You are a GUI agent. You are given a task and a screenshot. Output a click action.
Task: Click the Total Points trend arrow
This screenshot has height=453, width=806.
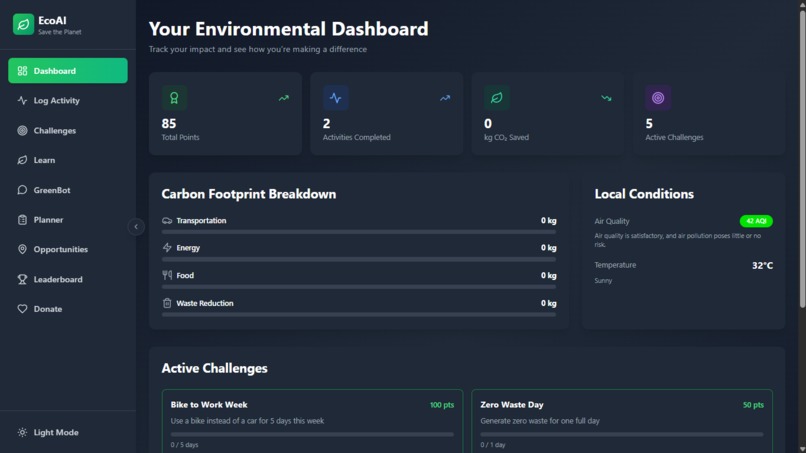[284, 98]
